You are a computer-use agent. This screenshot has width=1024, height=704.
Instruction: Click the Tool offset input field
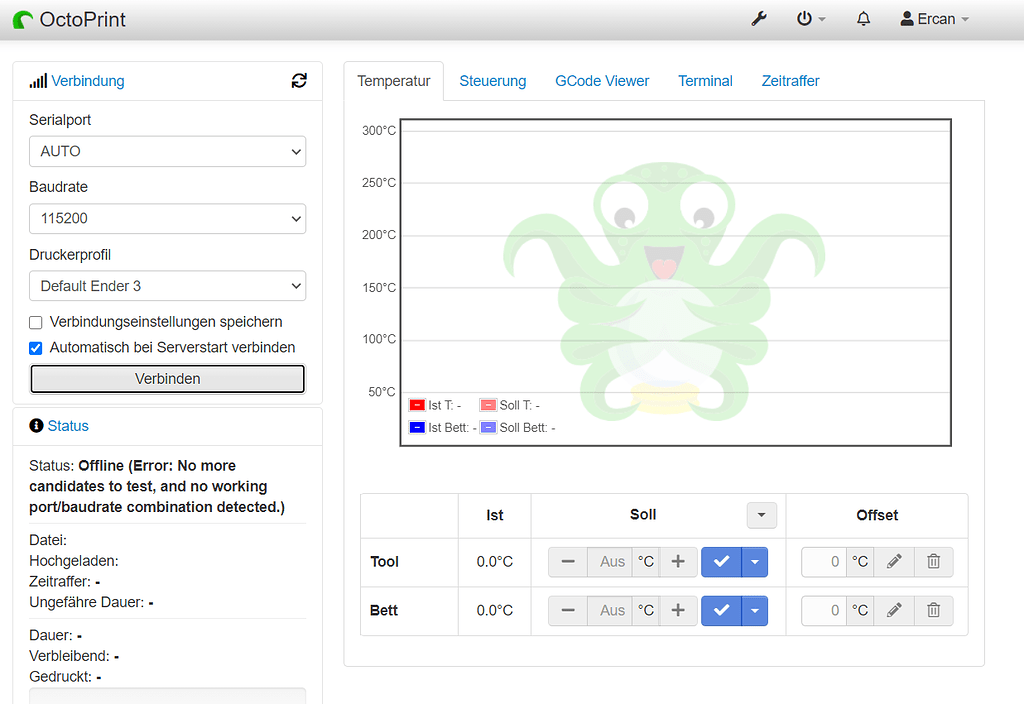825,562
